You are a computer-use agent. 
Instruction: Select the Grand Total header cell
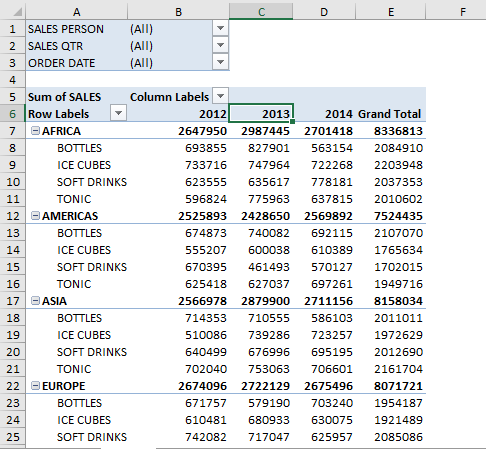click(391, 114)
